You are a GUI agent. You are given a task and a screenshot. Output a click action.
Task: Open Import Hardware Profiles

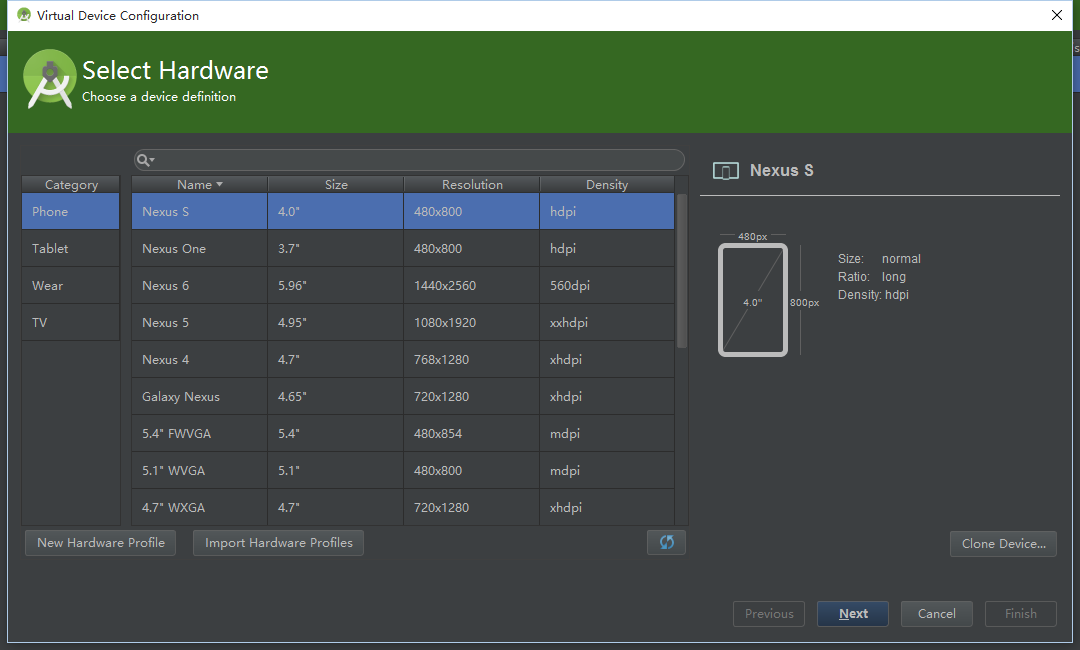pos(279,543)
